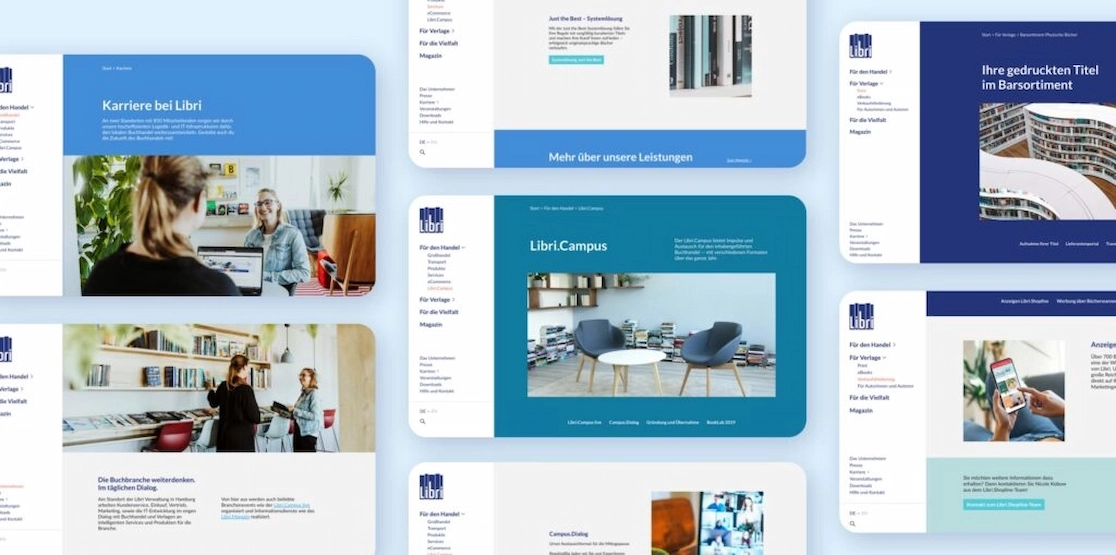Viewport: 1116px width, 555px height.
Task: Collapse Für Verlage chevron on Shopline page
Action: click(x=884, y=357)
